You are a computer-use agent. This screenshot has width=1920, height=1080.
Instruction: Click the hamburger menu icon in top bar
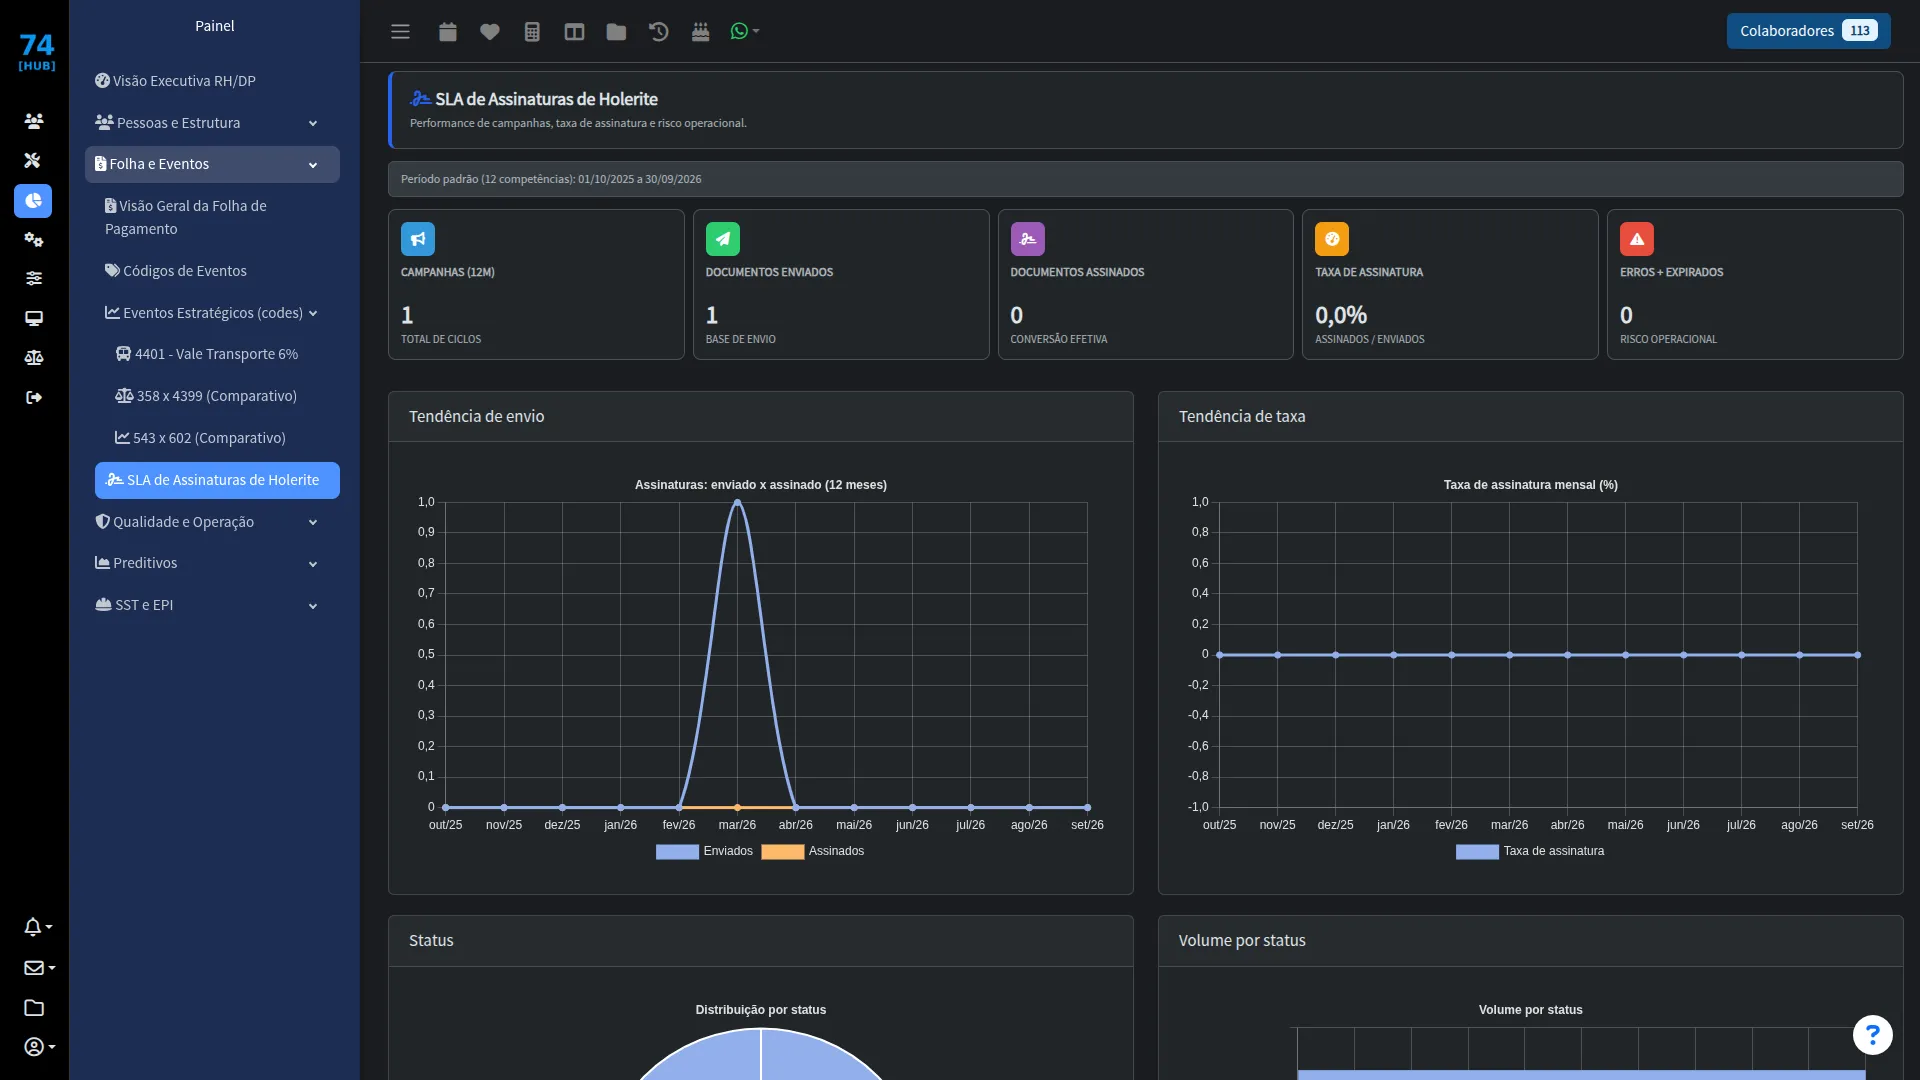point(400,32)
